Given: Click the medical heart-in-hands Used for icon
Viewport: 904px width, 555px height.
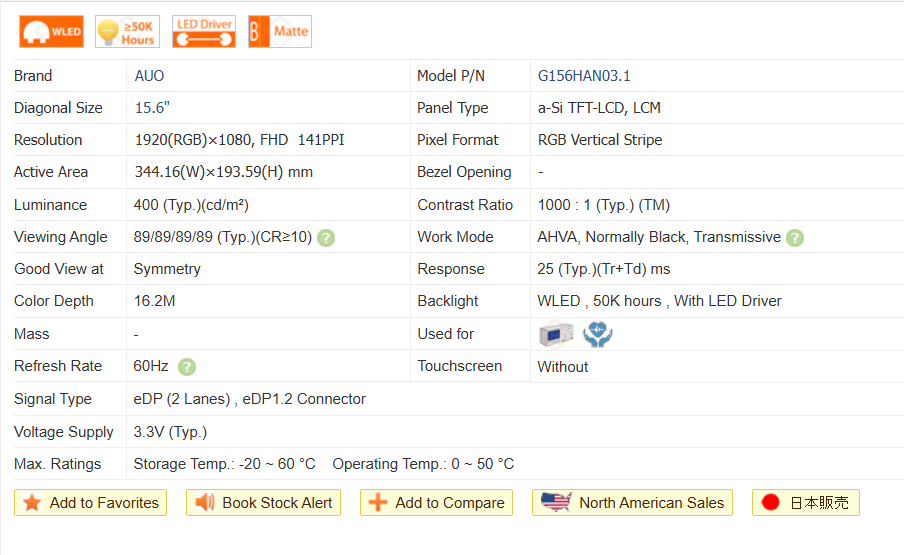Looking at the screenshot, I should 598,334.
